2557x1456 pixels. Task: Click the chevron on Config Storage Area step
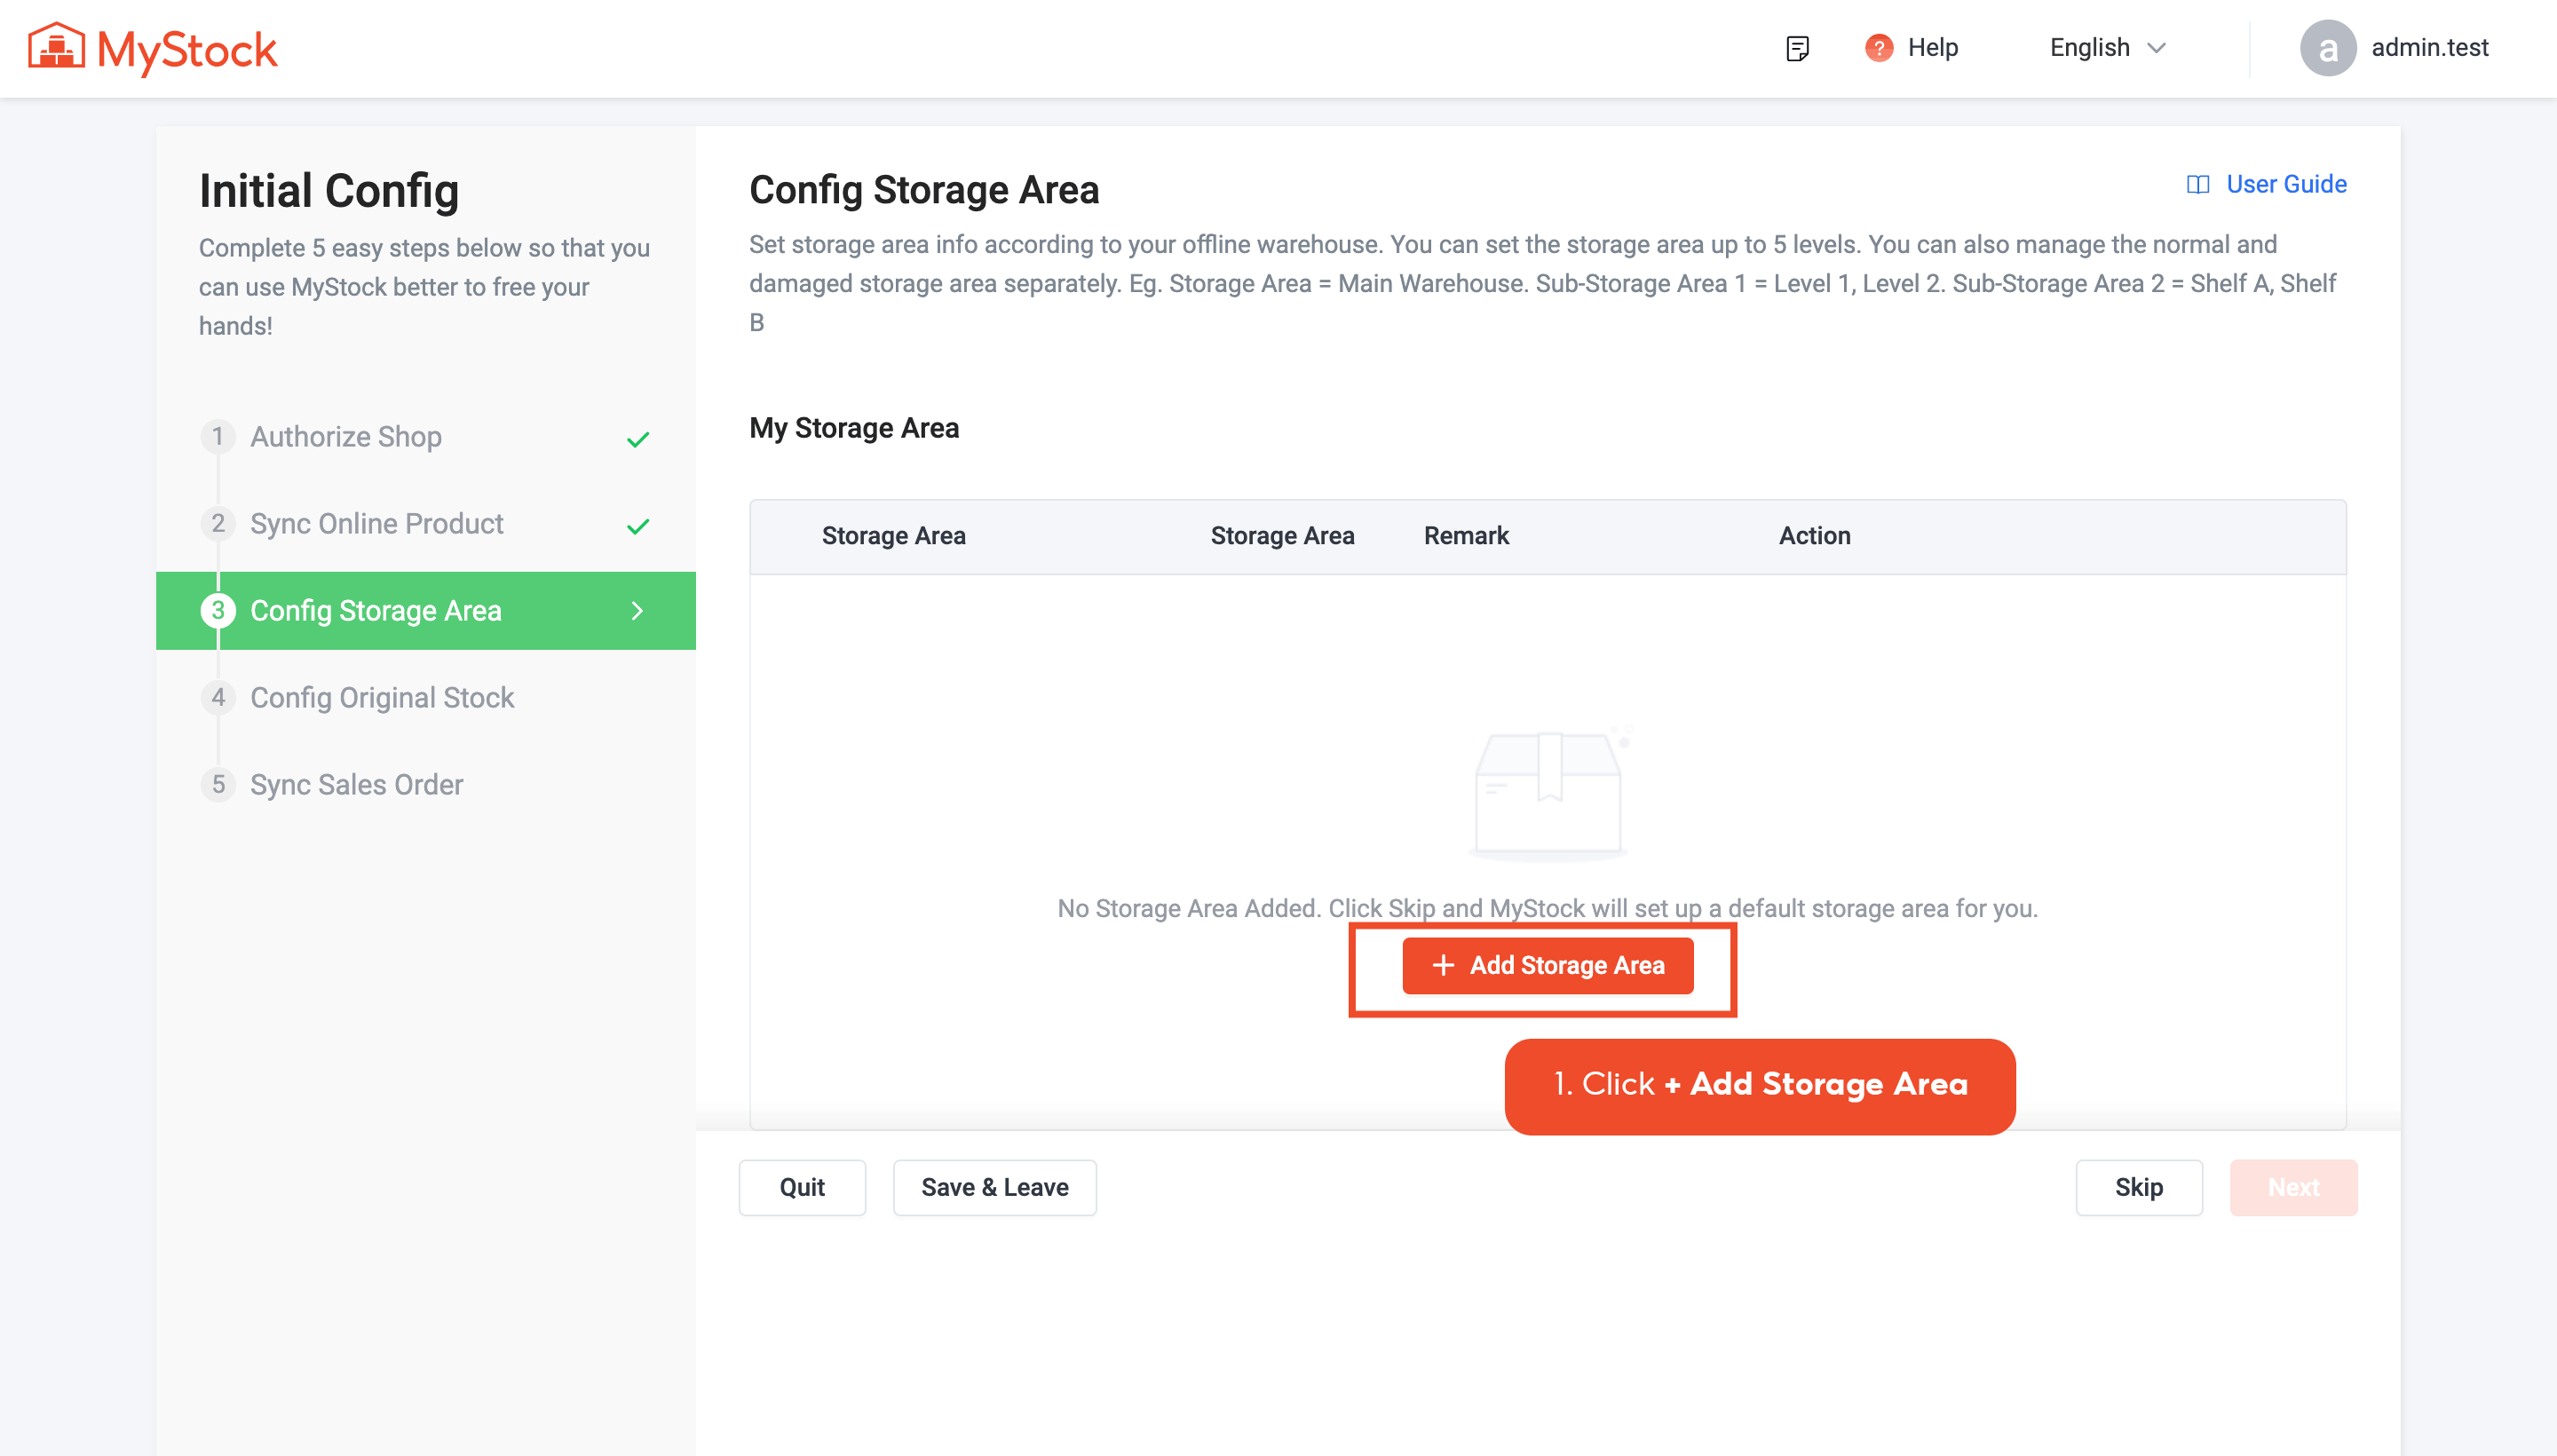[638, 611]
